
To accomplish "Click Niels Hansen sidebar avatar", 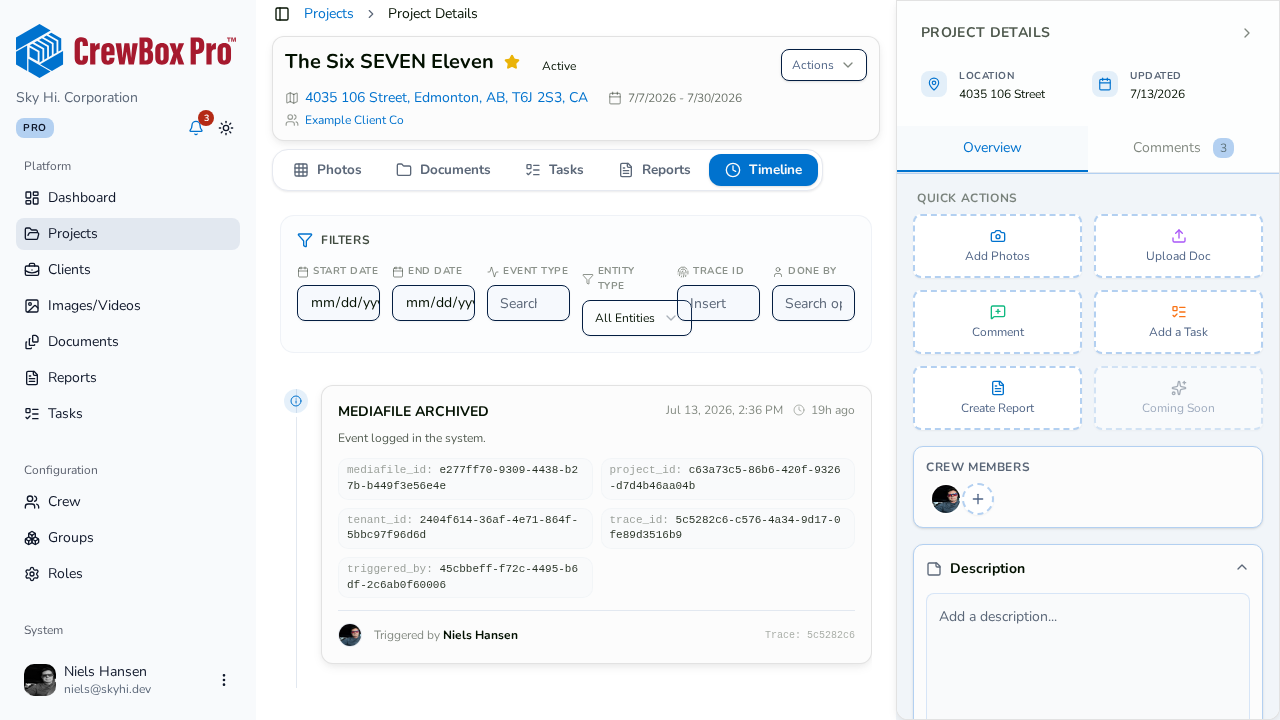I will pyautogui.click(x=40, y=680).
